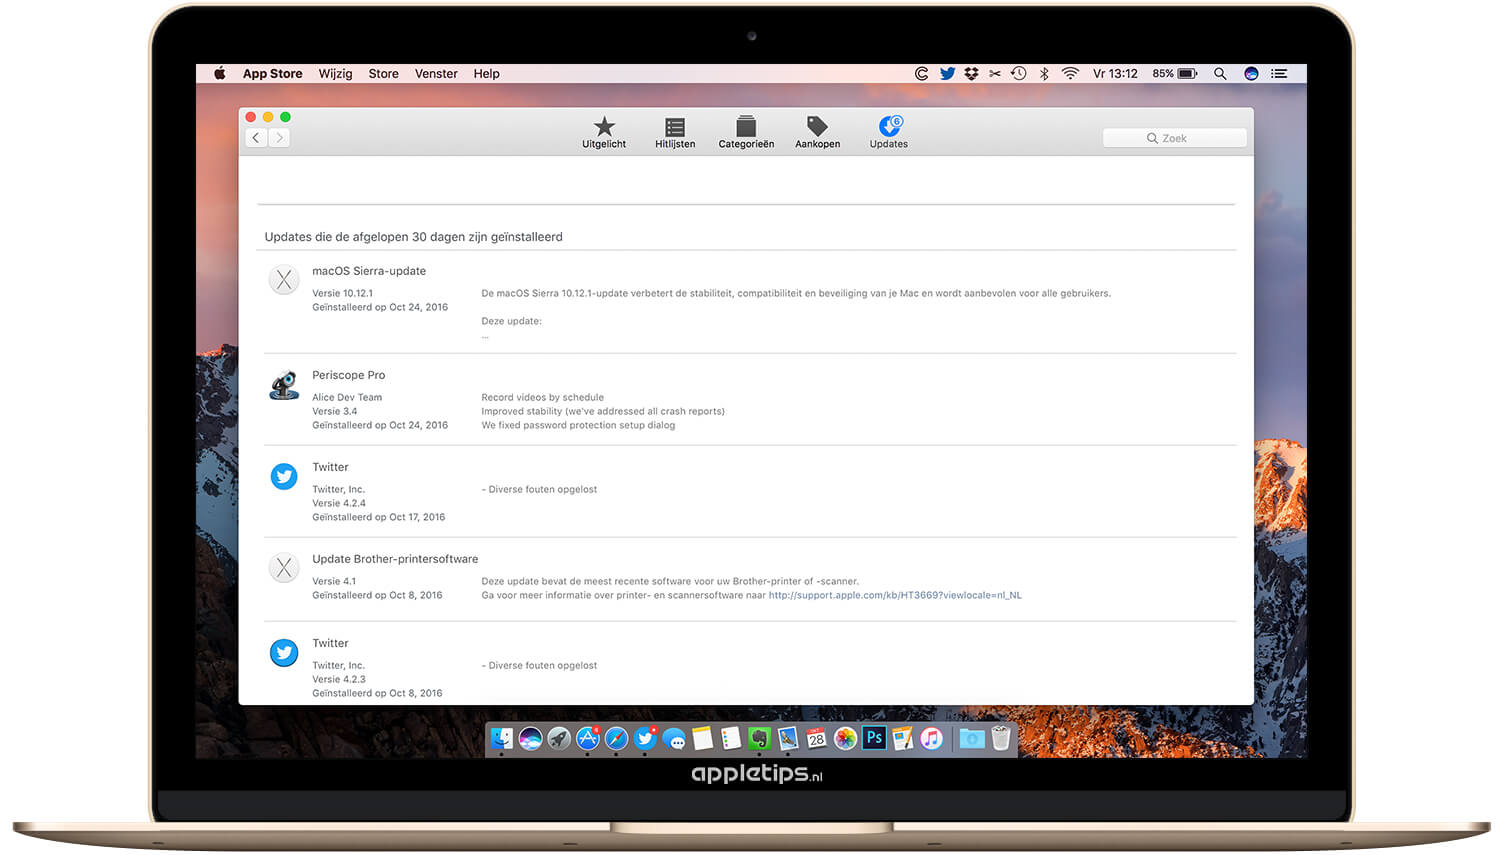Click the Update Brother-printersoftware title
This screenshot has height=855, width=1500.
click(x=395, y=559)
